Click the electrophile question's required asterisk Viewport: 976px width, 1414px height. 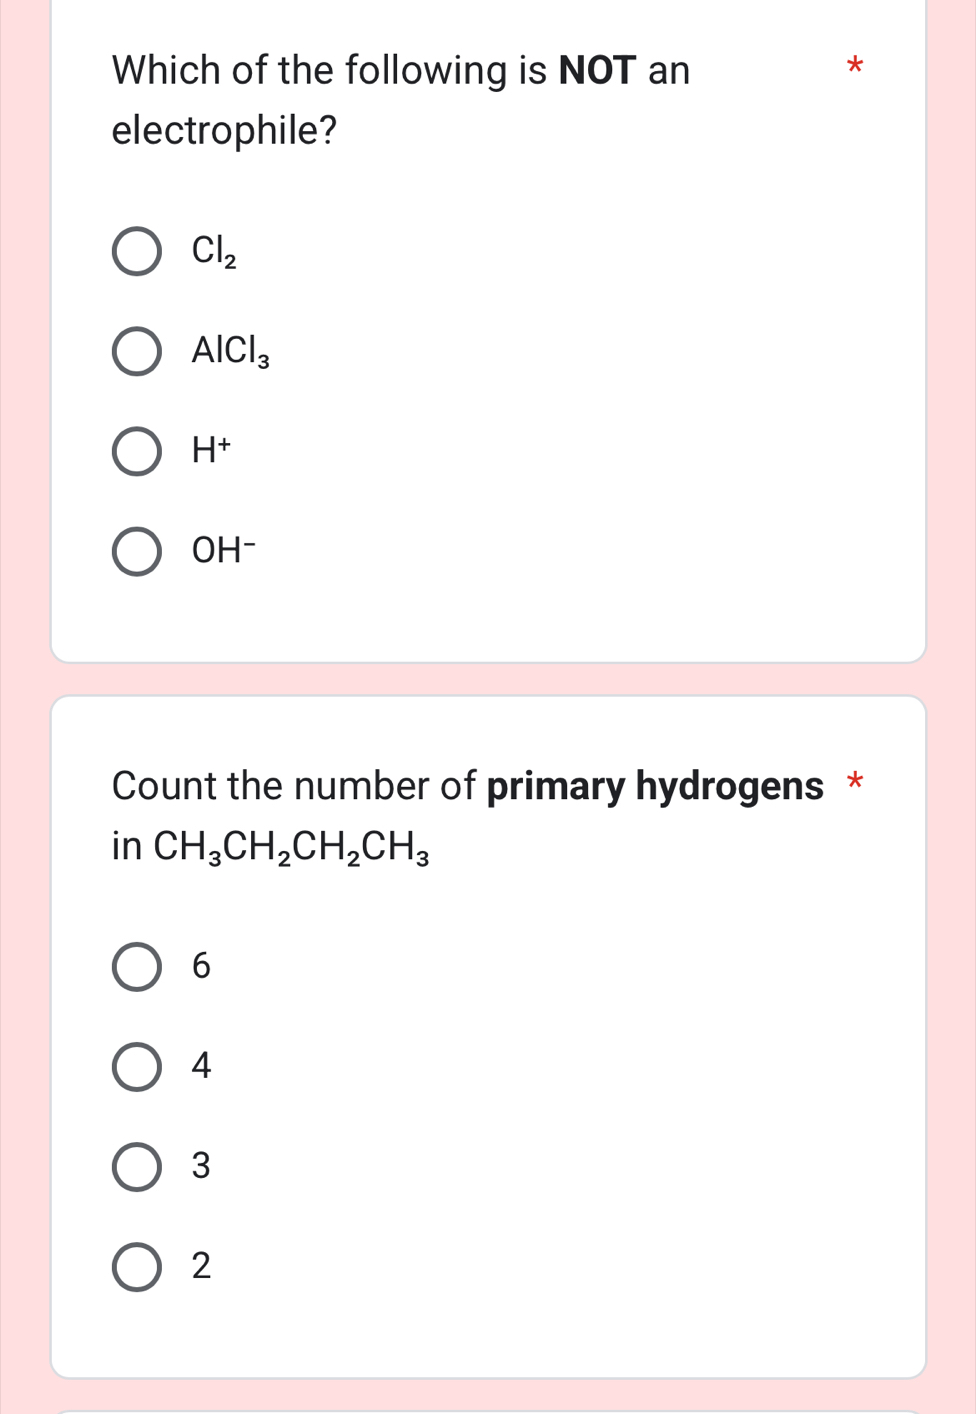point(853,68)
